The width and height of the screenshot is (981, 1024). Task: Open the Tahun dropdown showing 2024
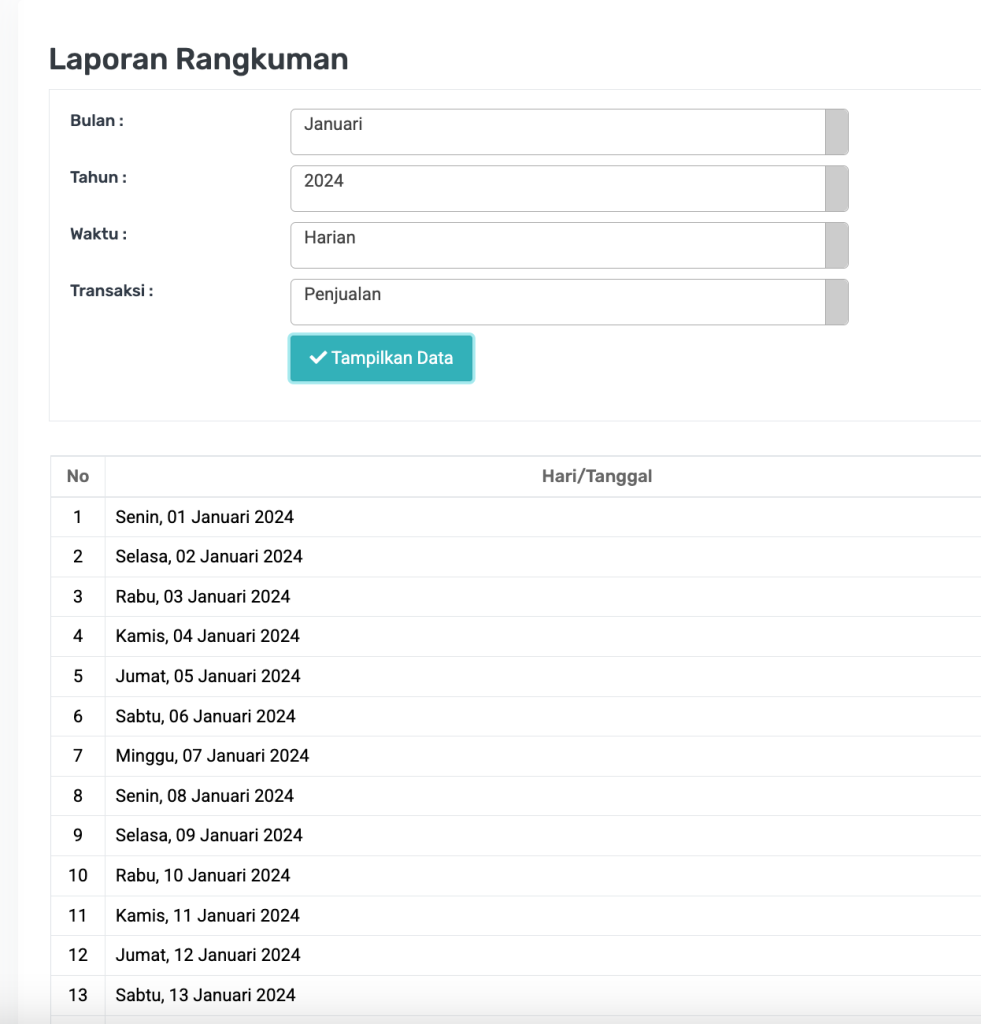[557, 188]
